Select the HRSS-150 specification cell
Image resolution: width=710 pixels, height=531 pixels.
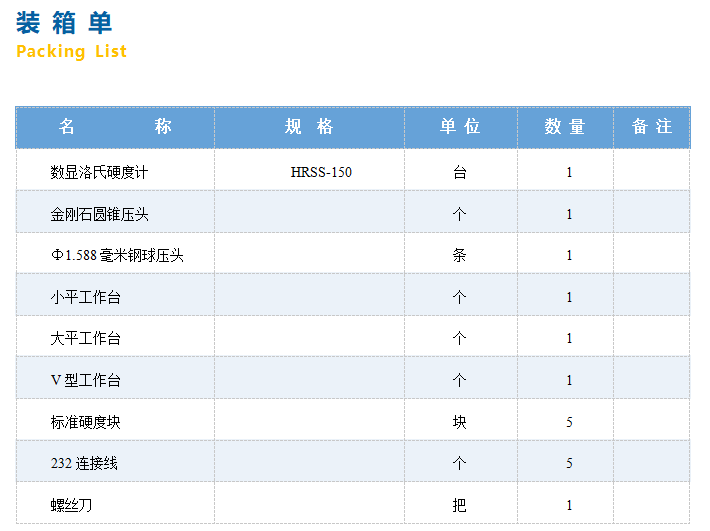click(321, 172)
